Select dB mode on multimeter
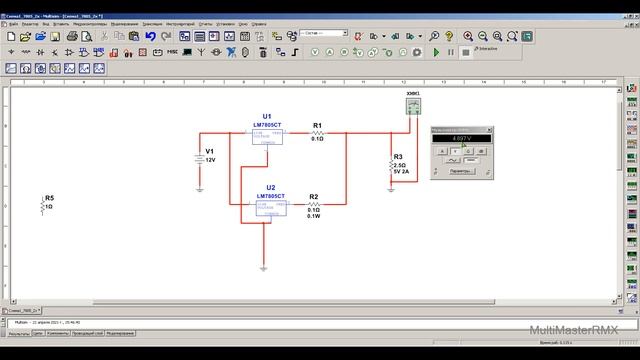Viewport: 640px width, 360px height. click(x=481, y=151)
